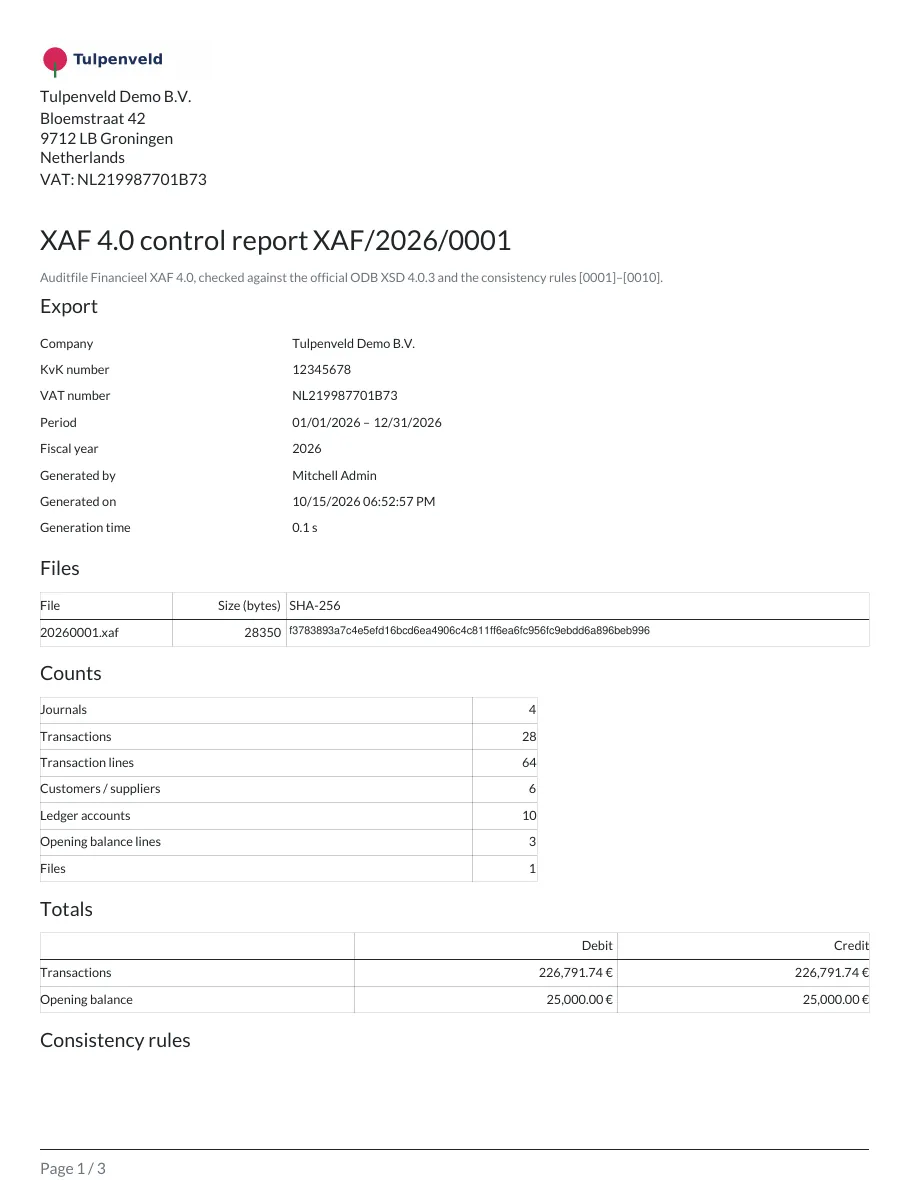Select the Auditfile Financieel XAF 4.0 subtitle line
This screenshot has width=910, height=1180.
pyautogui.click(x=352, y=278)
